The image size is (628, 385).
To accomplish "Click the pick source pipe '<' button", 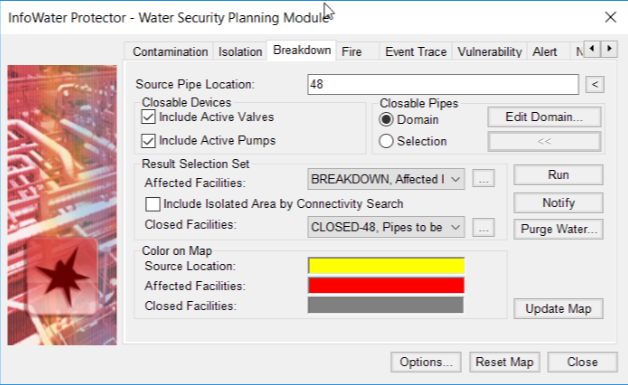I will (x=595, y=85).
